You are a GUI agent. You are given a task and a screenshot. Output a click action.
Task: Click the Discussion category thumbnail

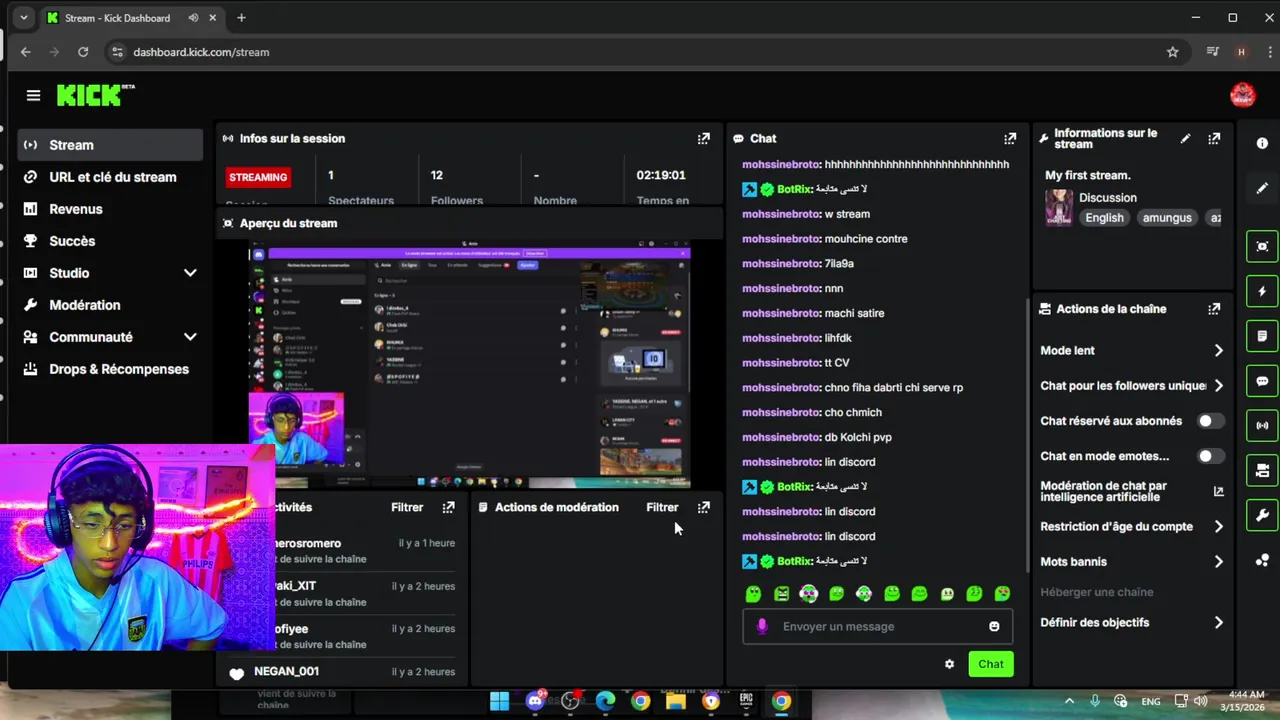(x=1059, y=207)
